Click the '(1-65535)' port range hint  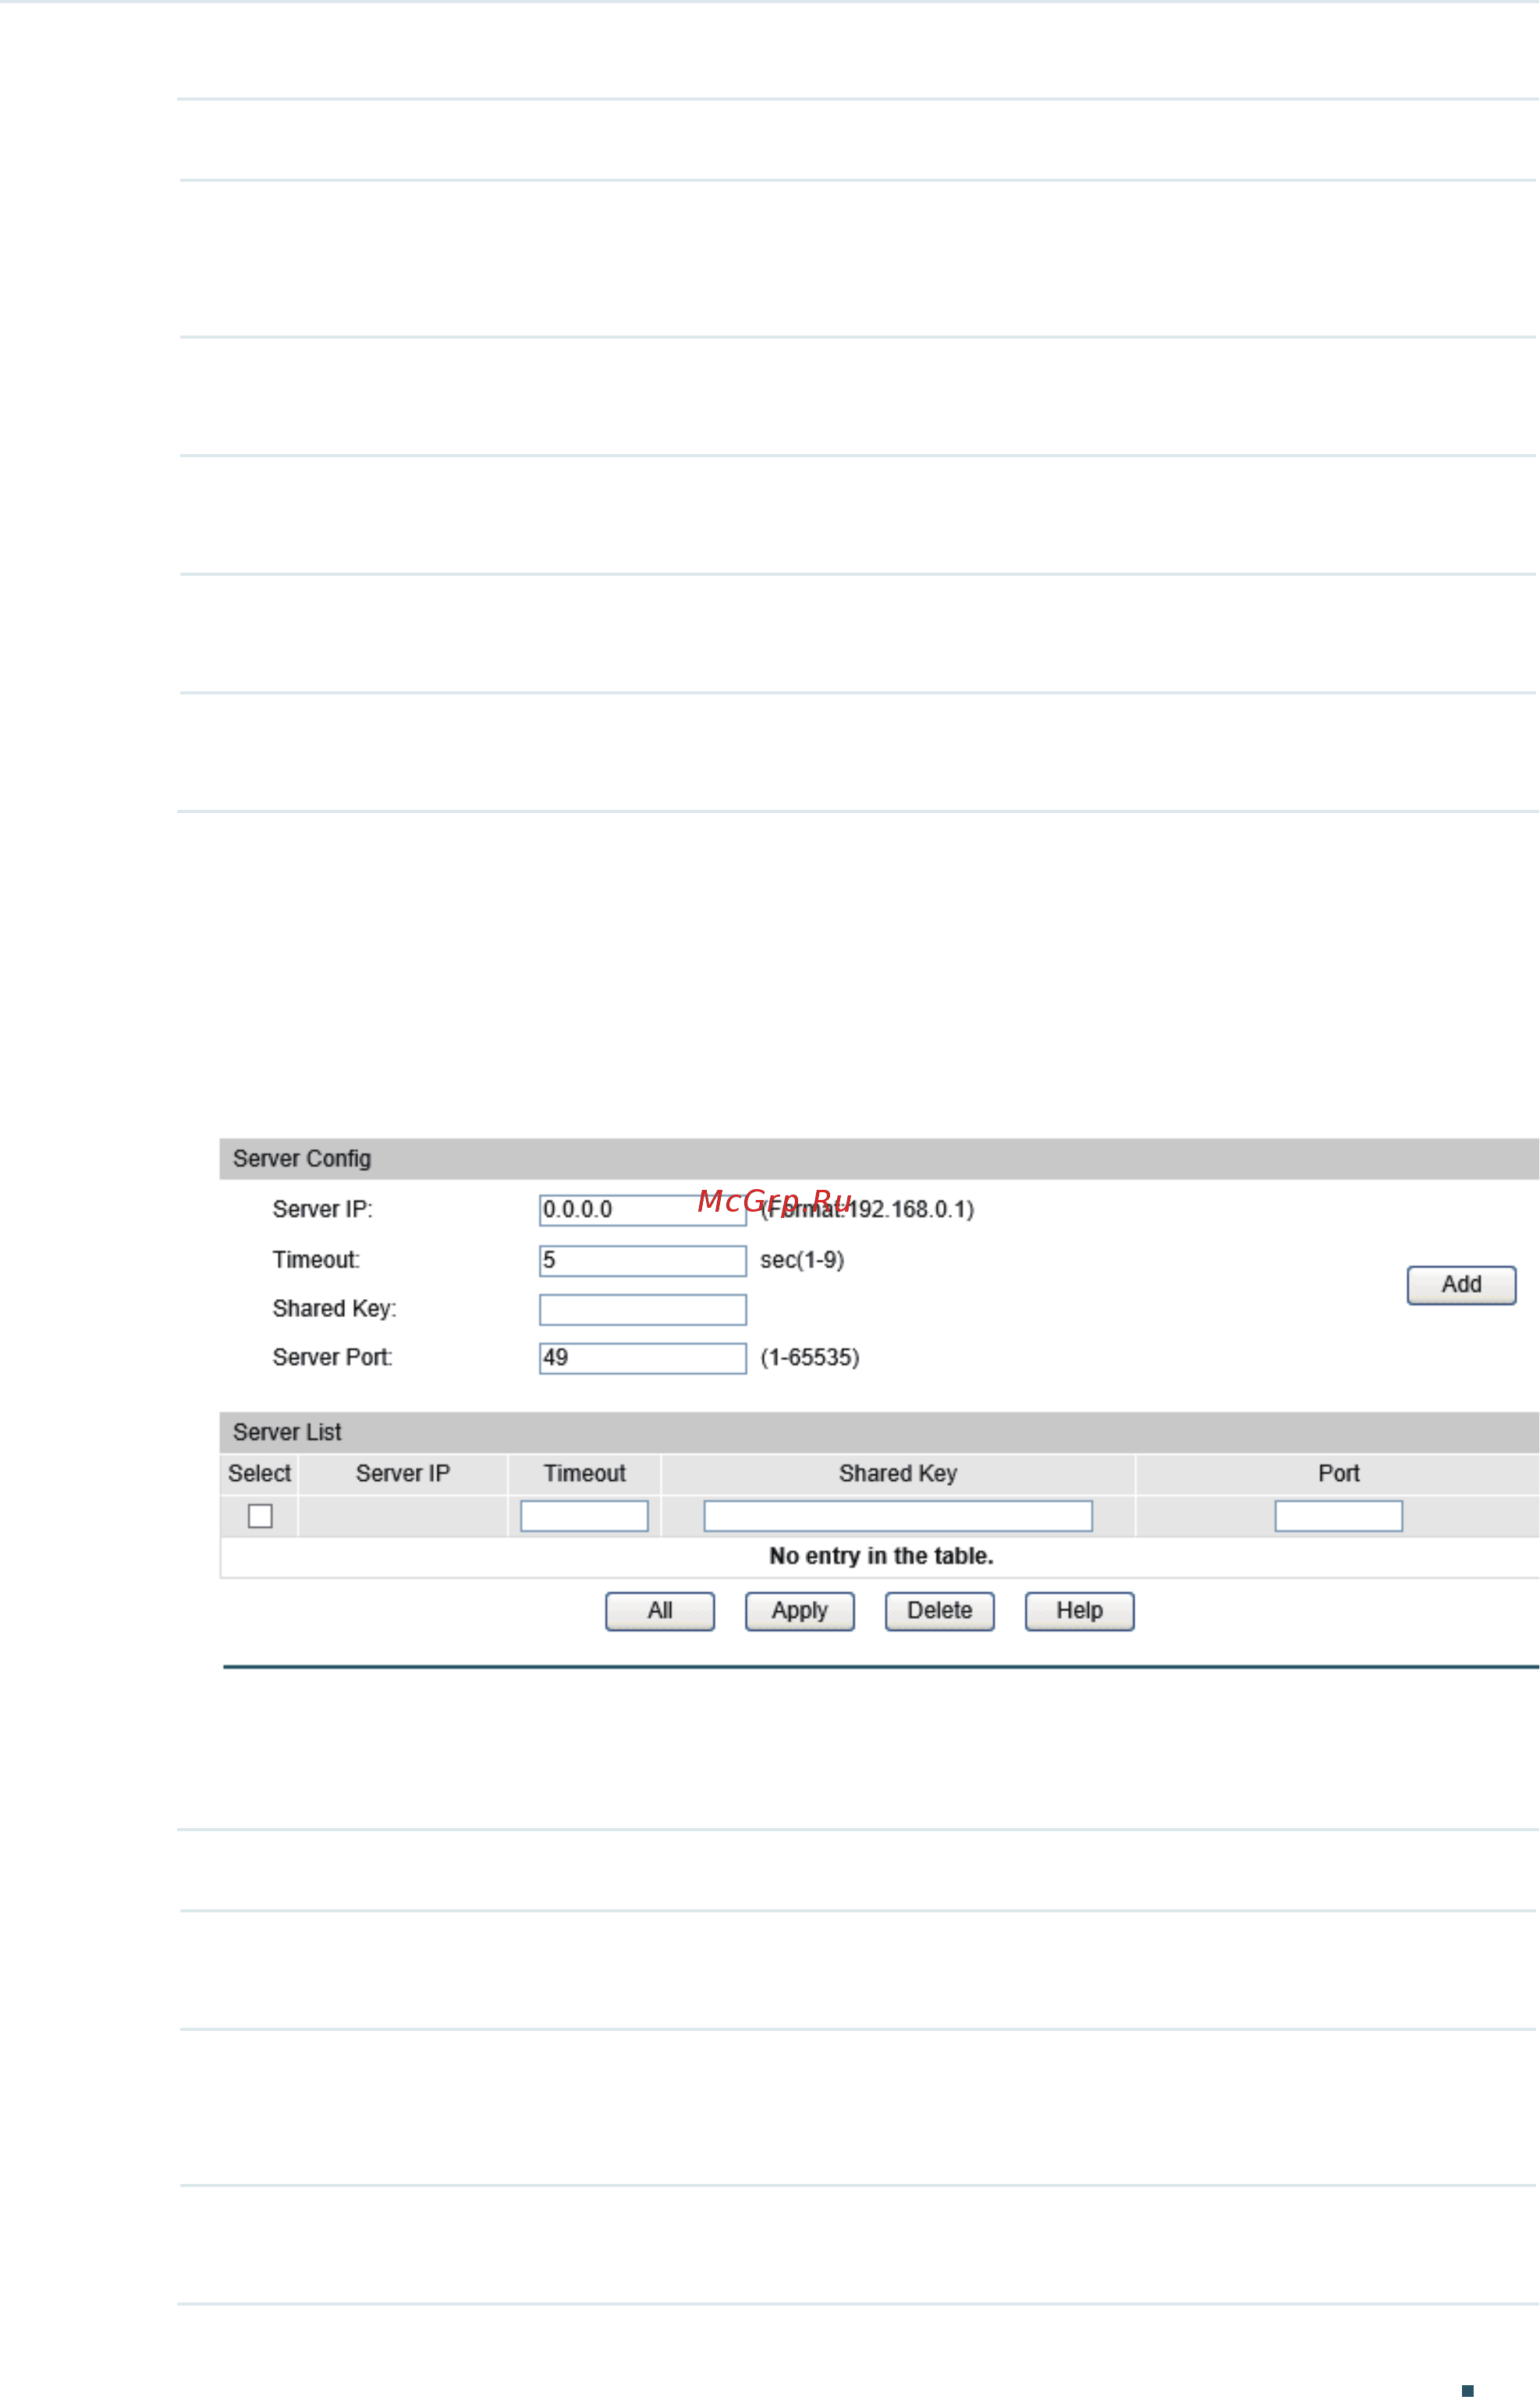pos(810,1358)
